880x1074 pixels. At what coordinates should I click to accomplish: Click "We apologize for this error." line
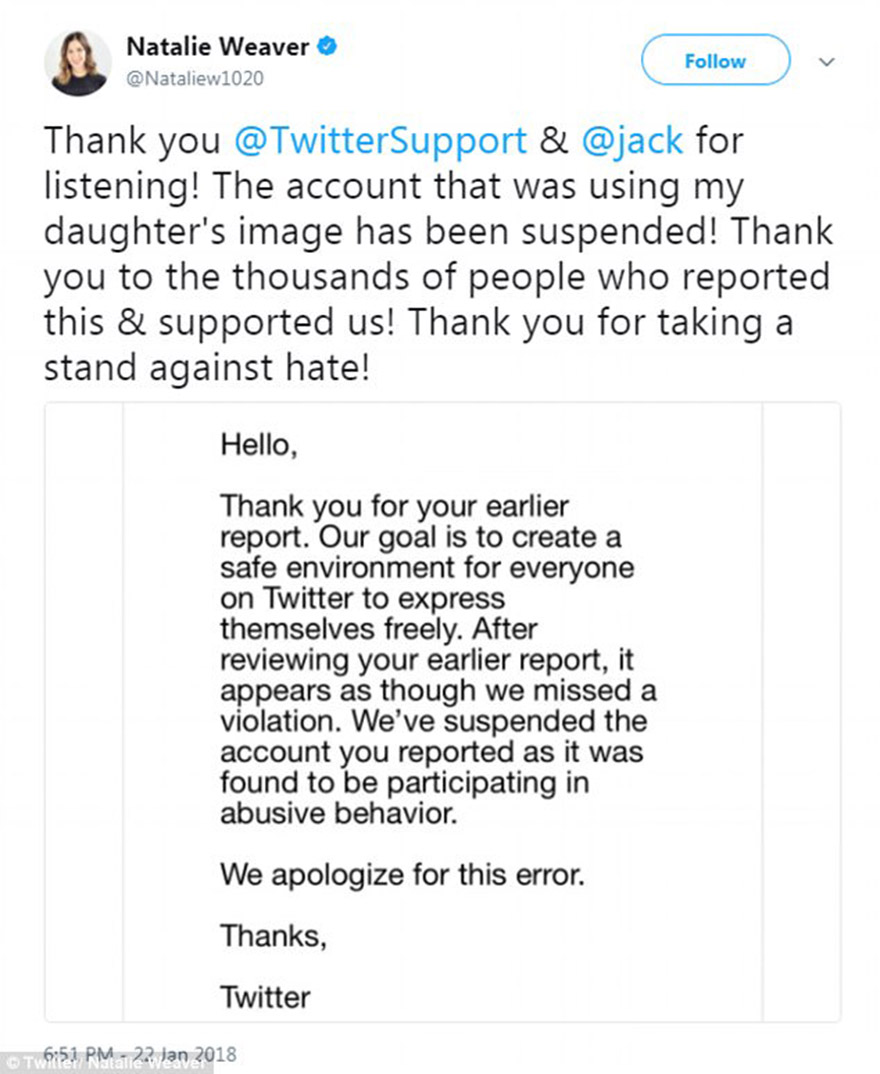tap(402, 877)
